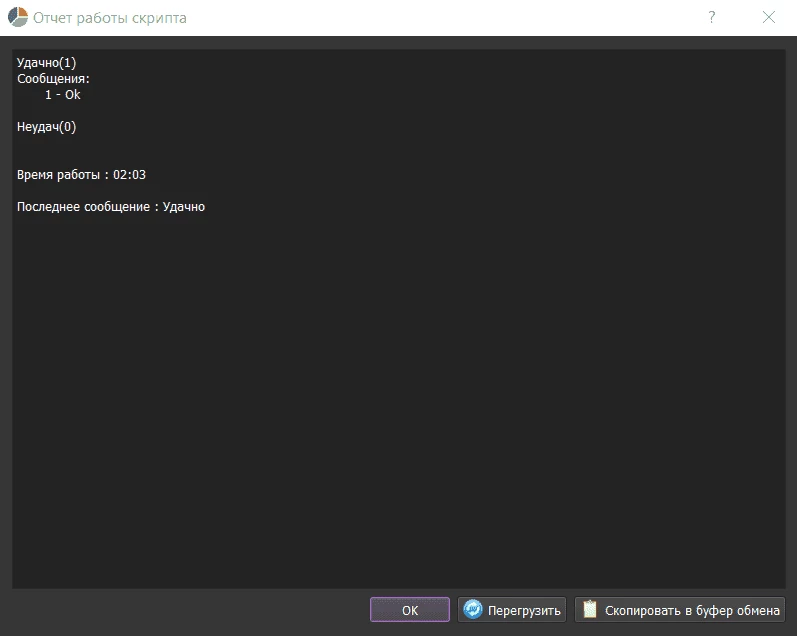Click the Перегрузить button

coord(511,610)
